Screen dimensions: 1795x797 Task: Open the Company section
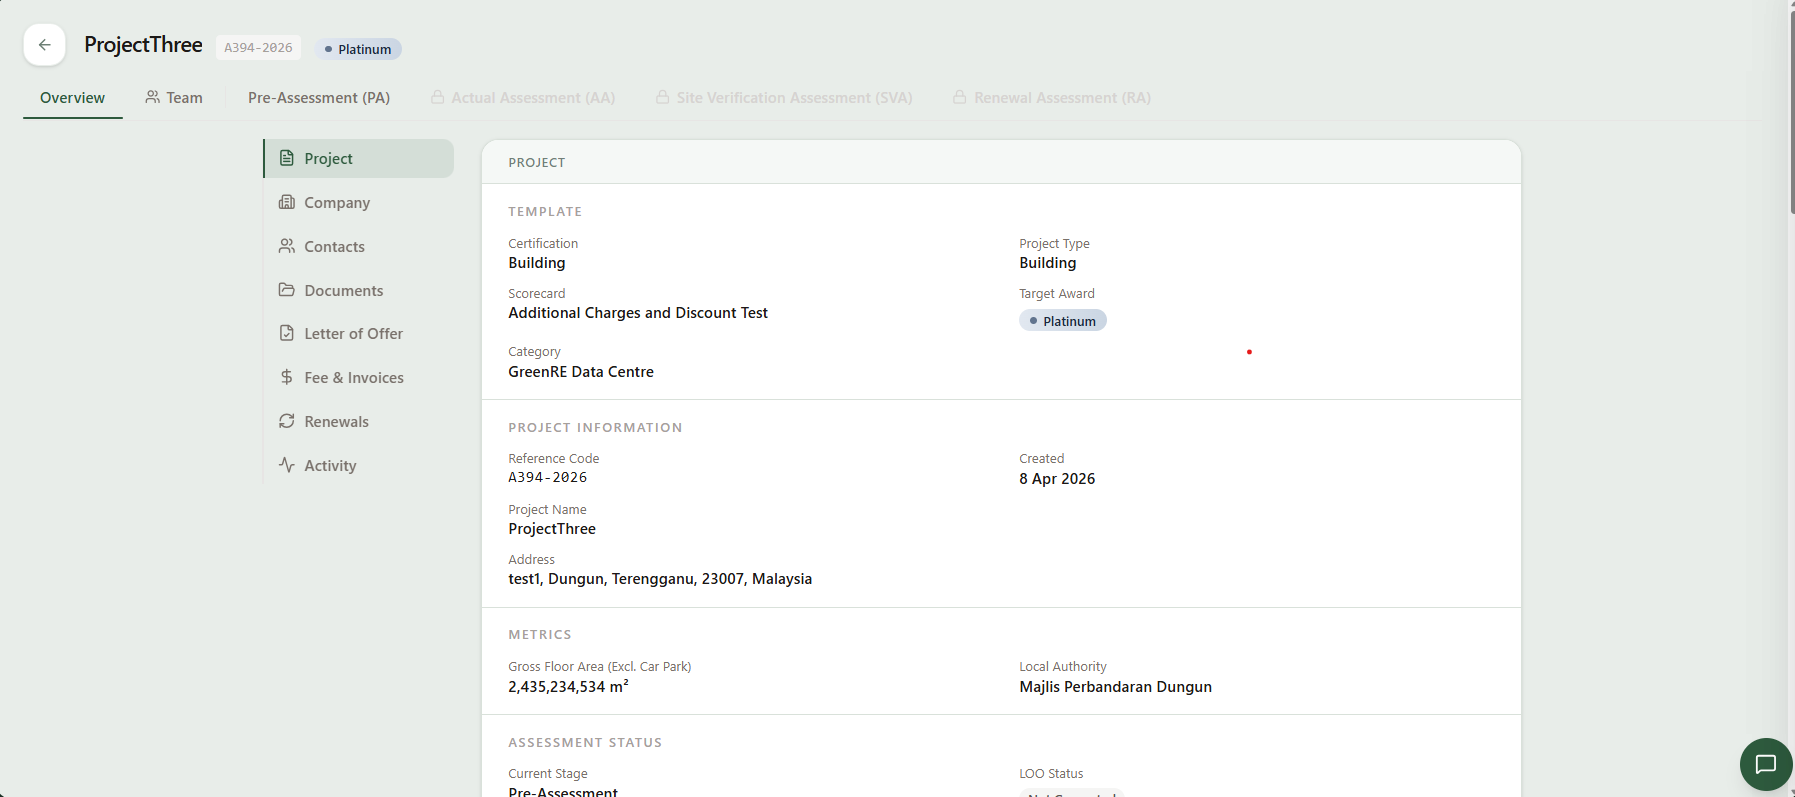pyautogui.click(x=359, y=202)
